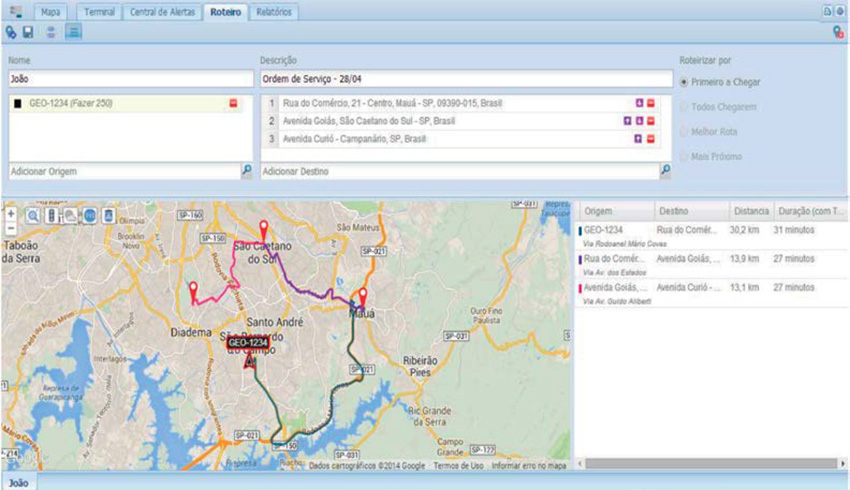Click the round blue map tool icon
This screenshot has width=850, height=490.
click(x=90, y=216)
